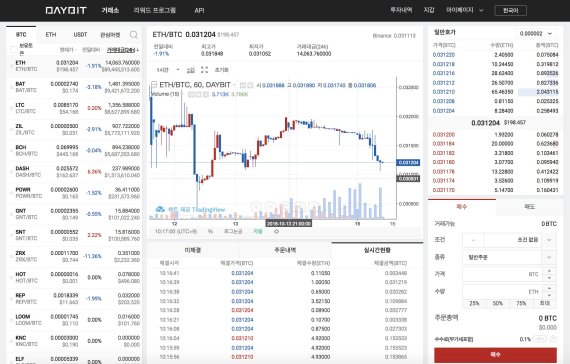Toggle the fee discount switch next to 0.1%

click(540, 339)
